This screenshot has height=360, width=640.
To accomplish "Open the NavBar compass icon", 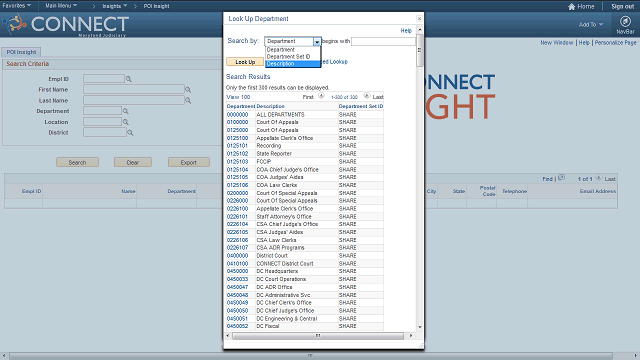I will coord(625,21).
